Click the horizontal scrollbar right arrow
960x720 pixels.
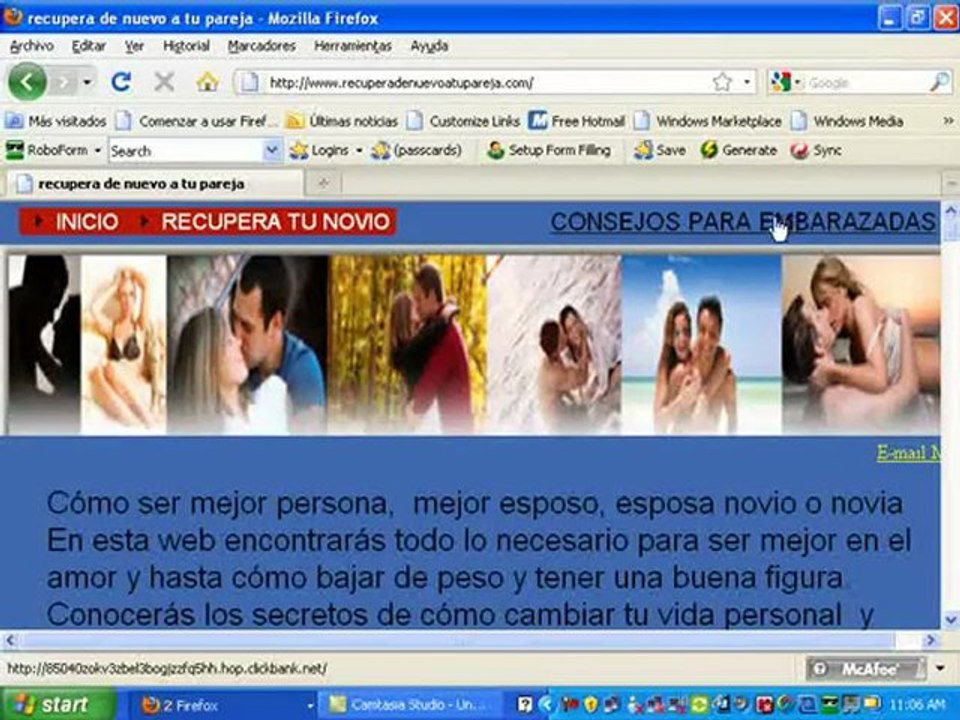[x=931, y=640]
